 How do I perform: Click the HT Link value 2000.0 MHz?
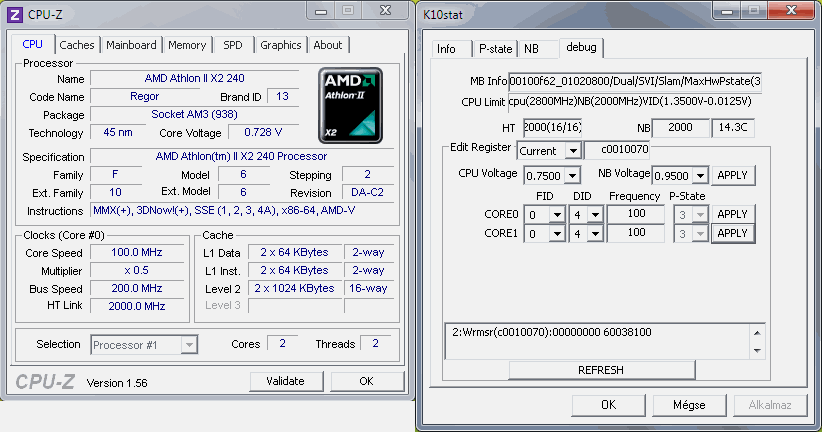coord(137,306)
